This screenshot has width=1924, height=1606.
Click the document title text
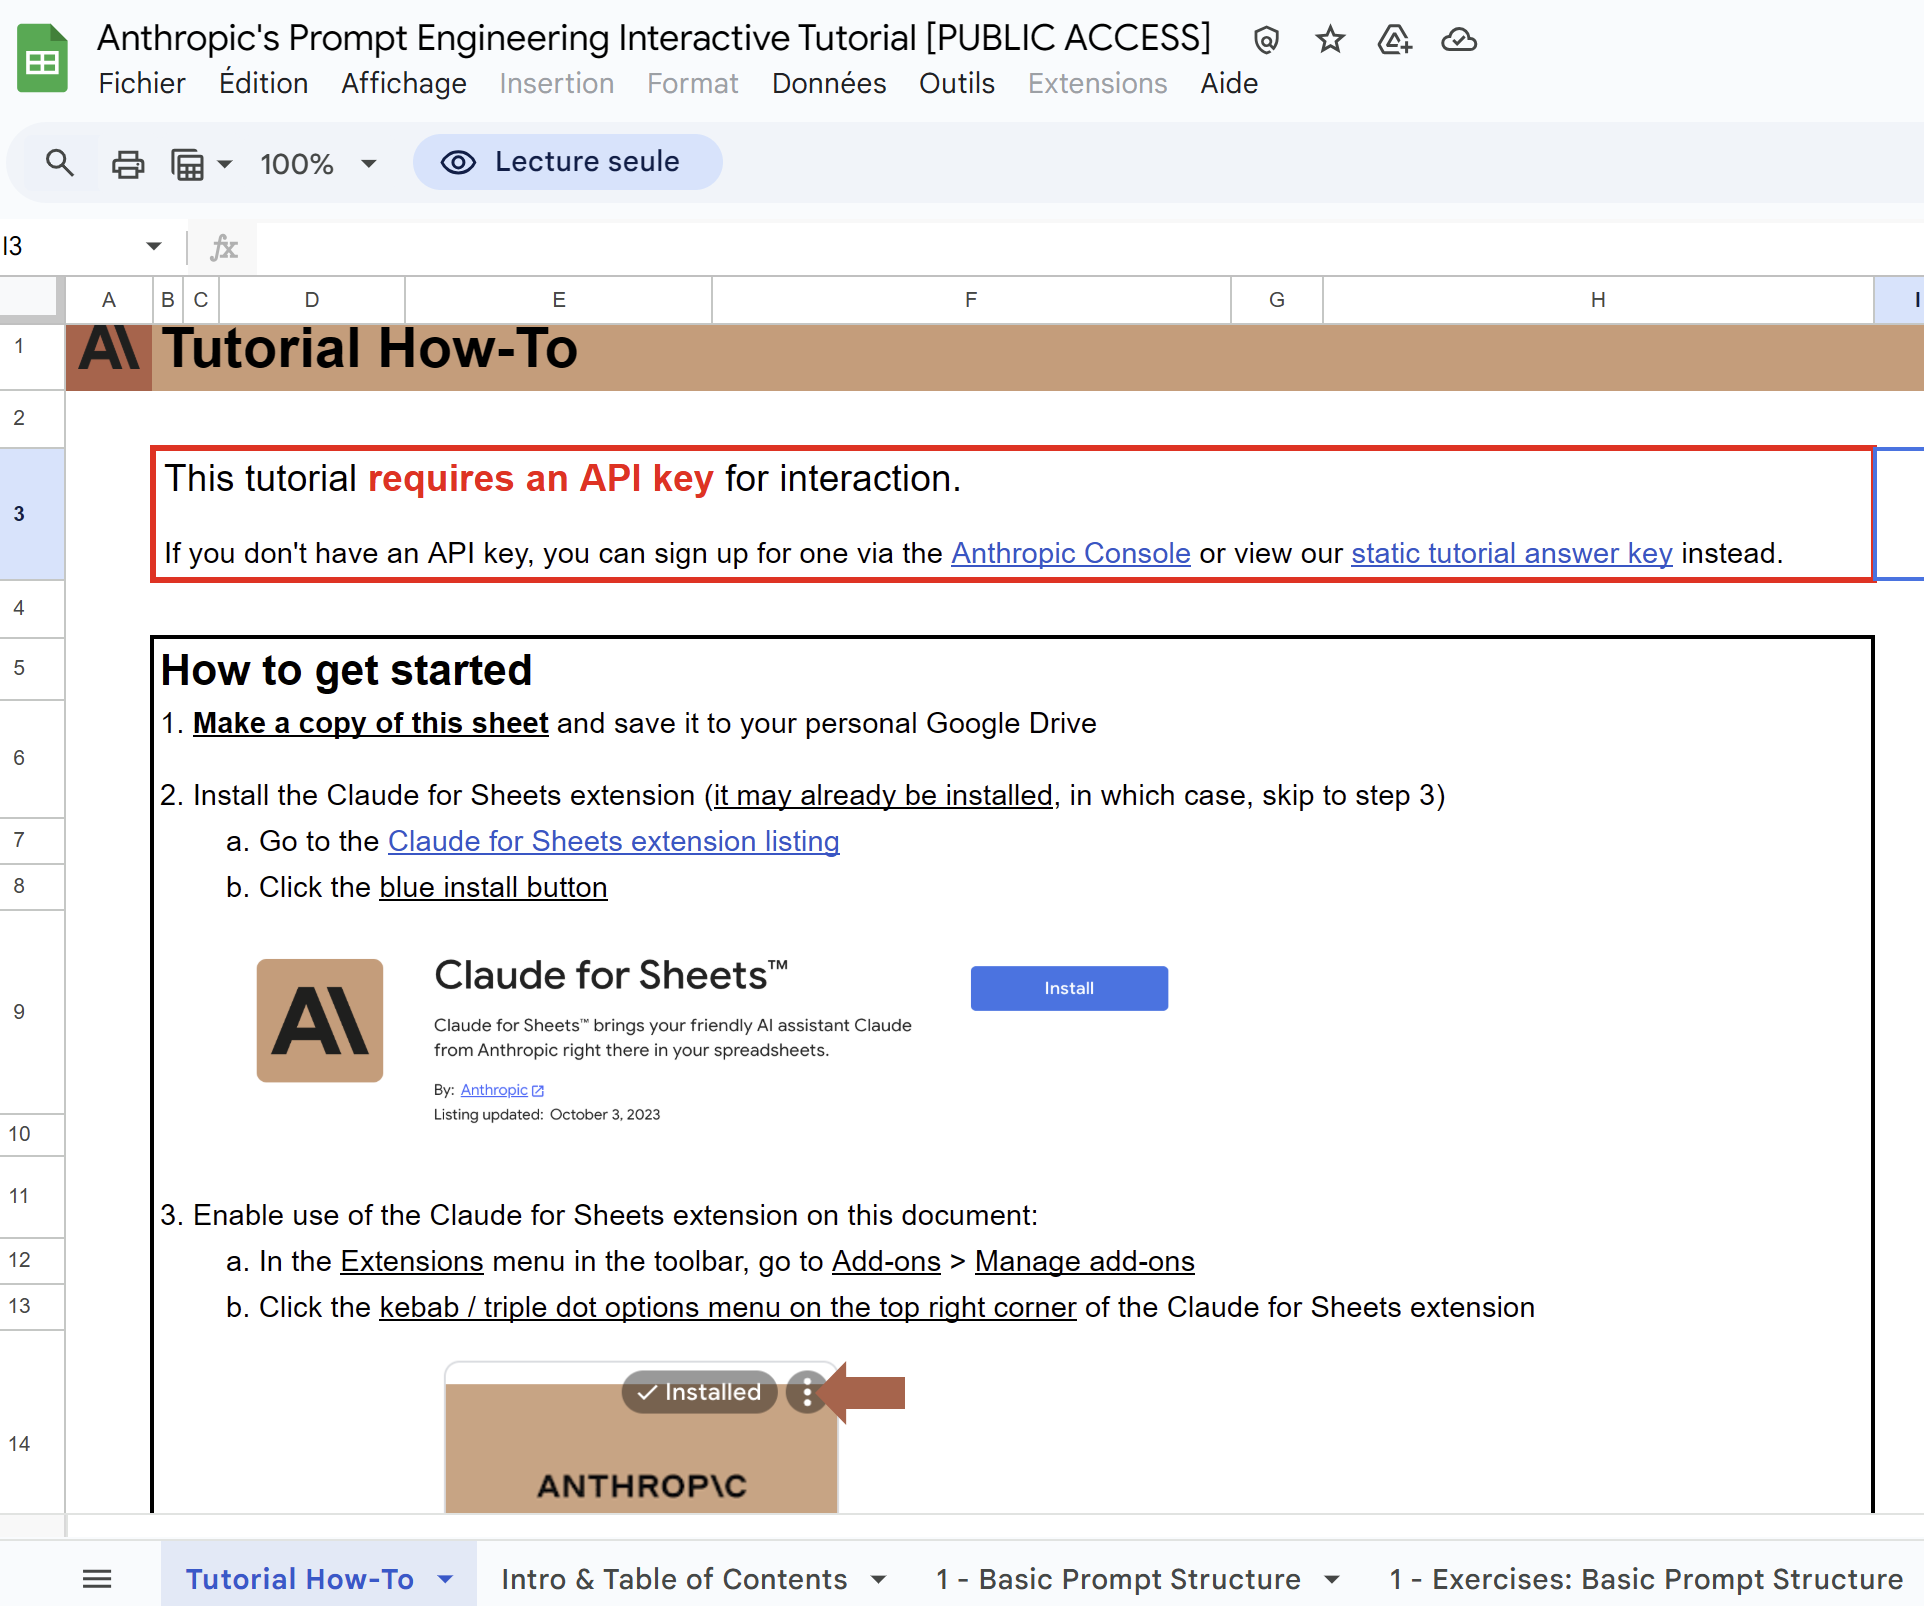click(x=653, y=37)
